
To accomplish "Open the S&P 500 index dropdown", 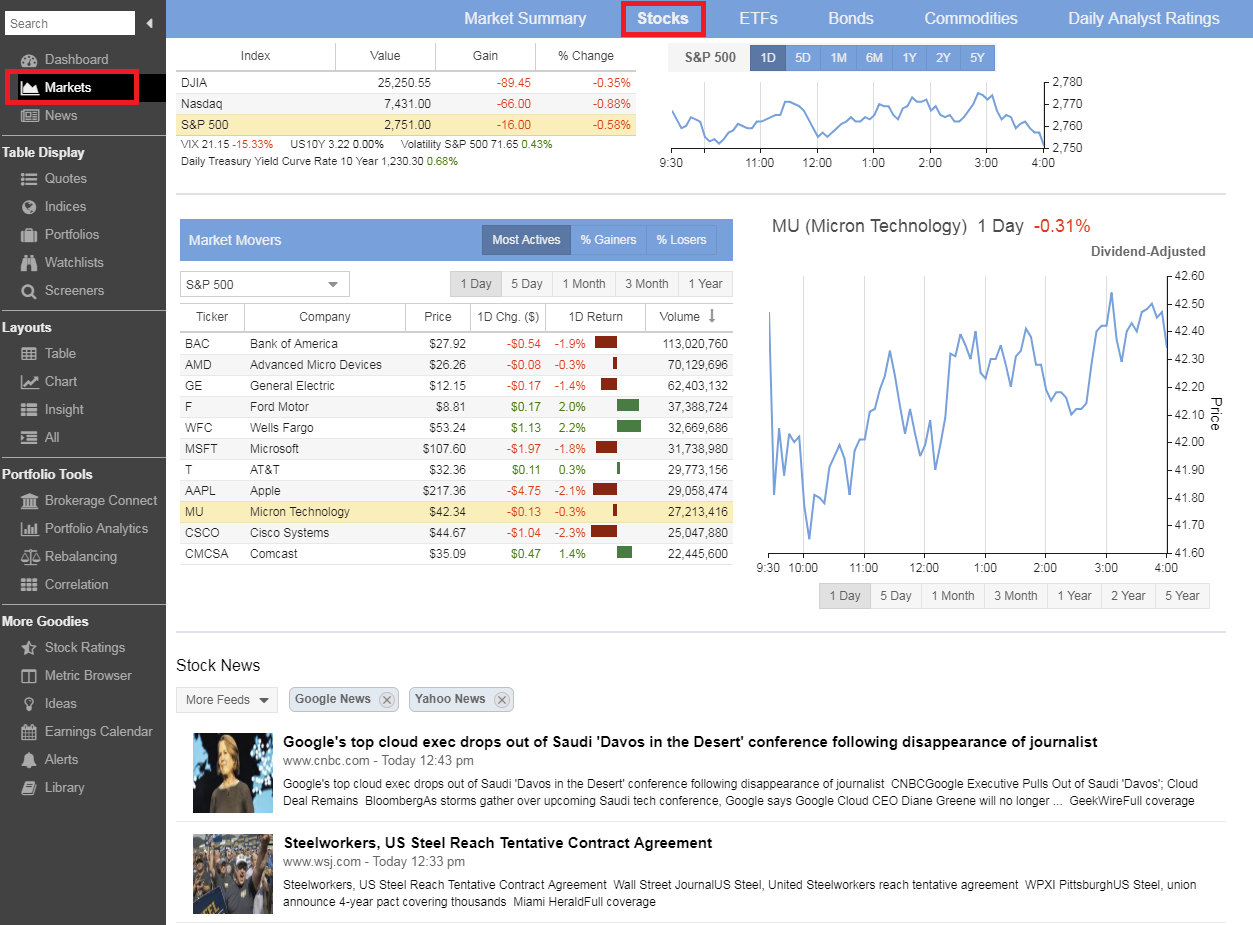I will (x=264, y=285).
